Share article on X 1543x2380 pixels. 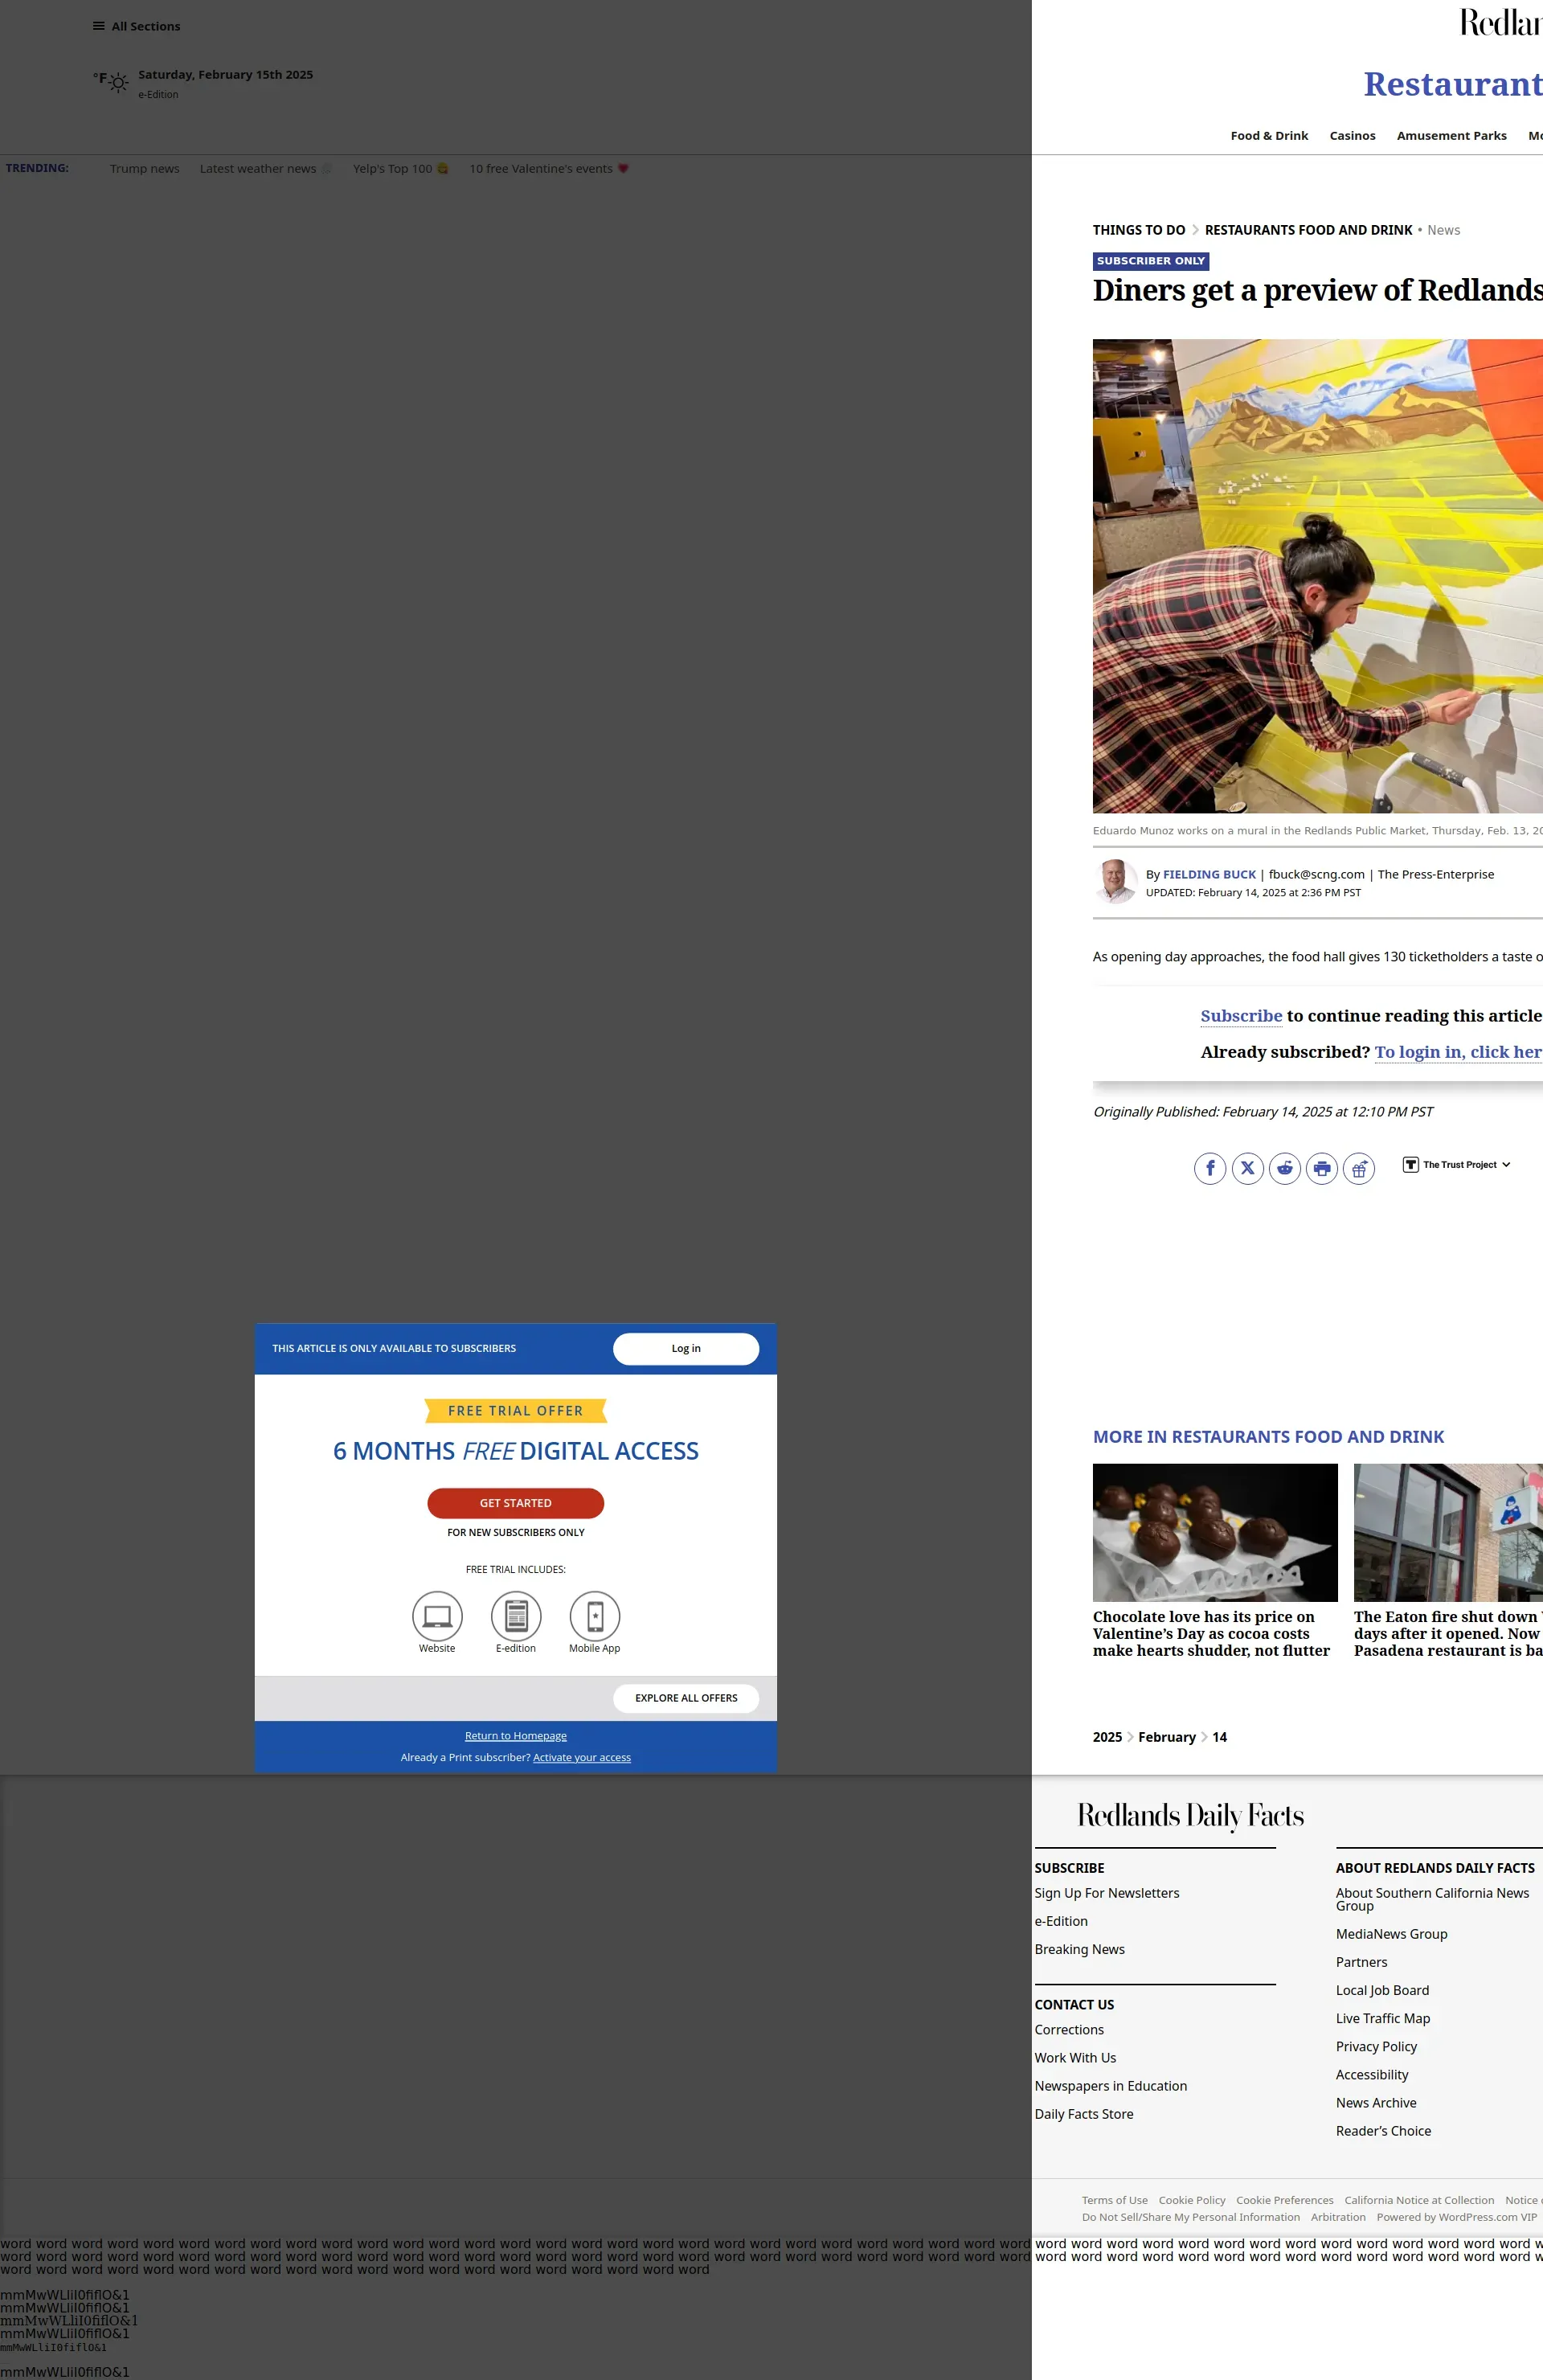click(x=1247, y=1168)
